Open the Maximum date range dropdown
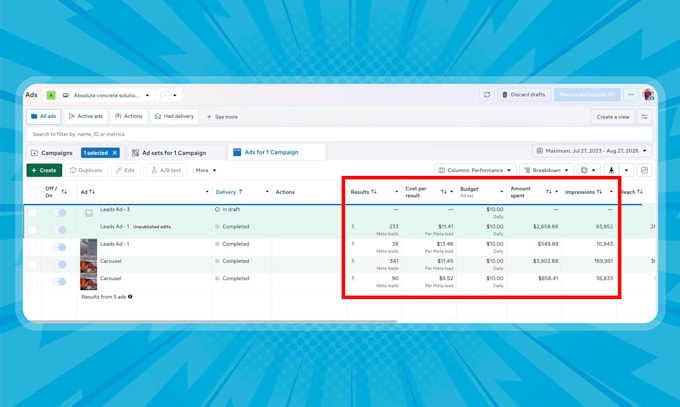The height and width of the screenshot is (407, 680). point(592,151)
